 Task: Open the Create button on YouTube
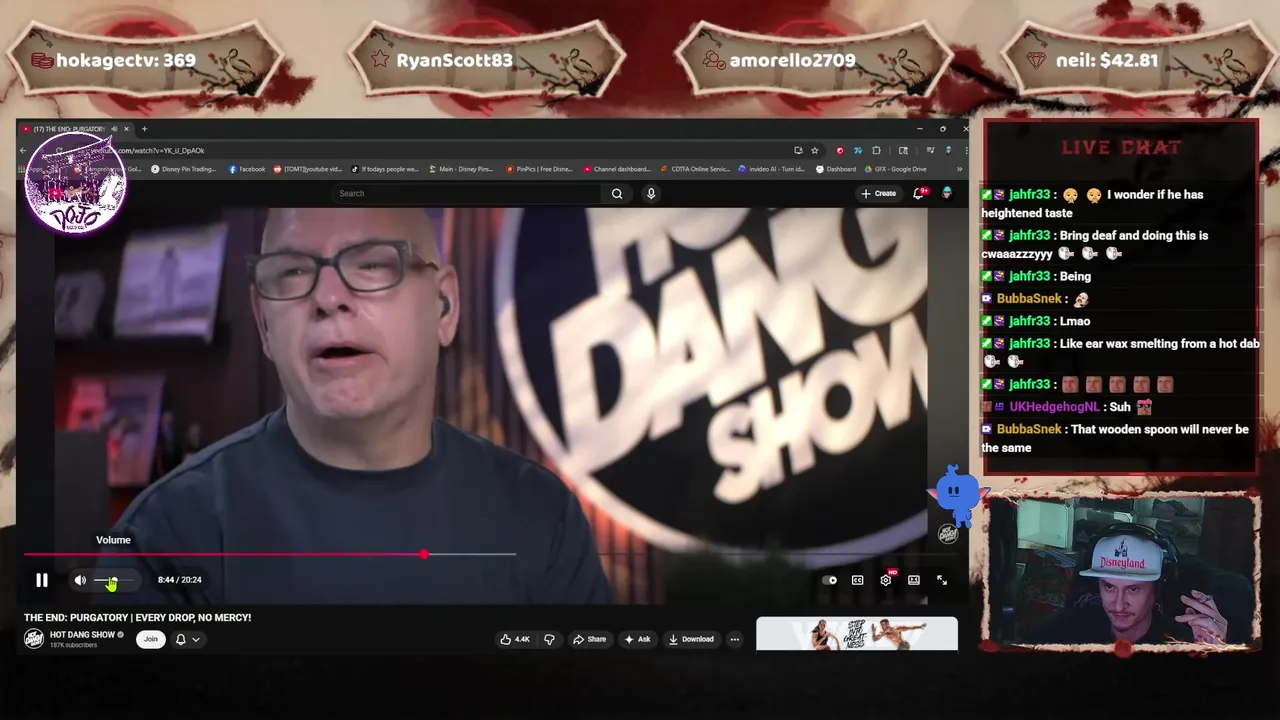click(879, 193)
